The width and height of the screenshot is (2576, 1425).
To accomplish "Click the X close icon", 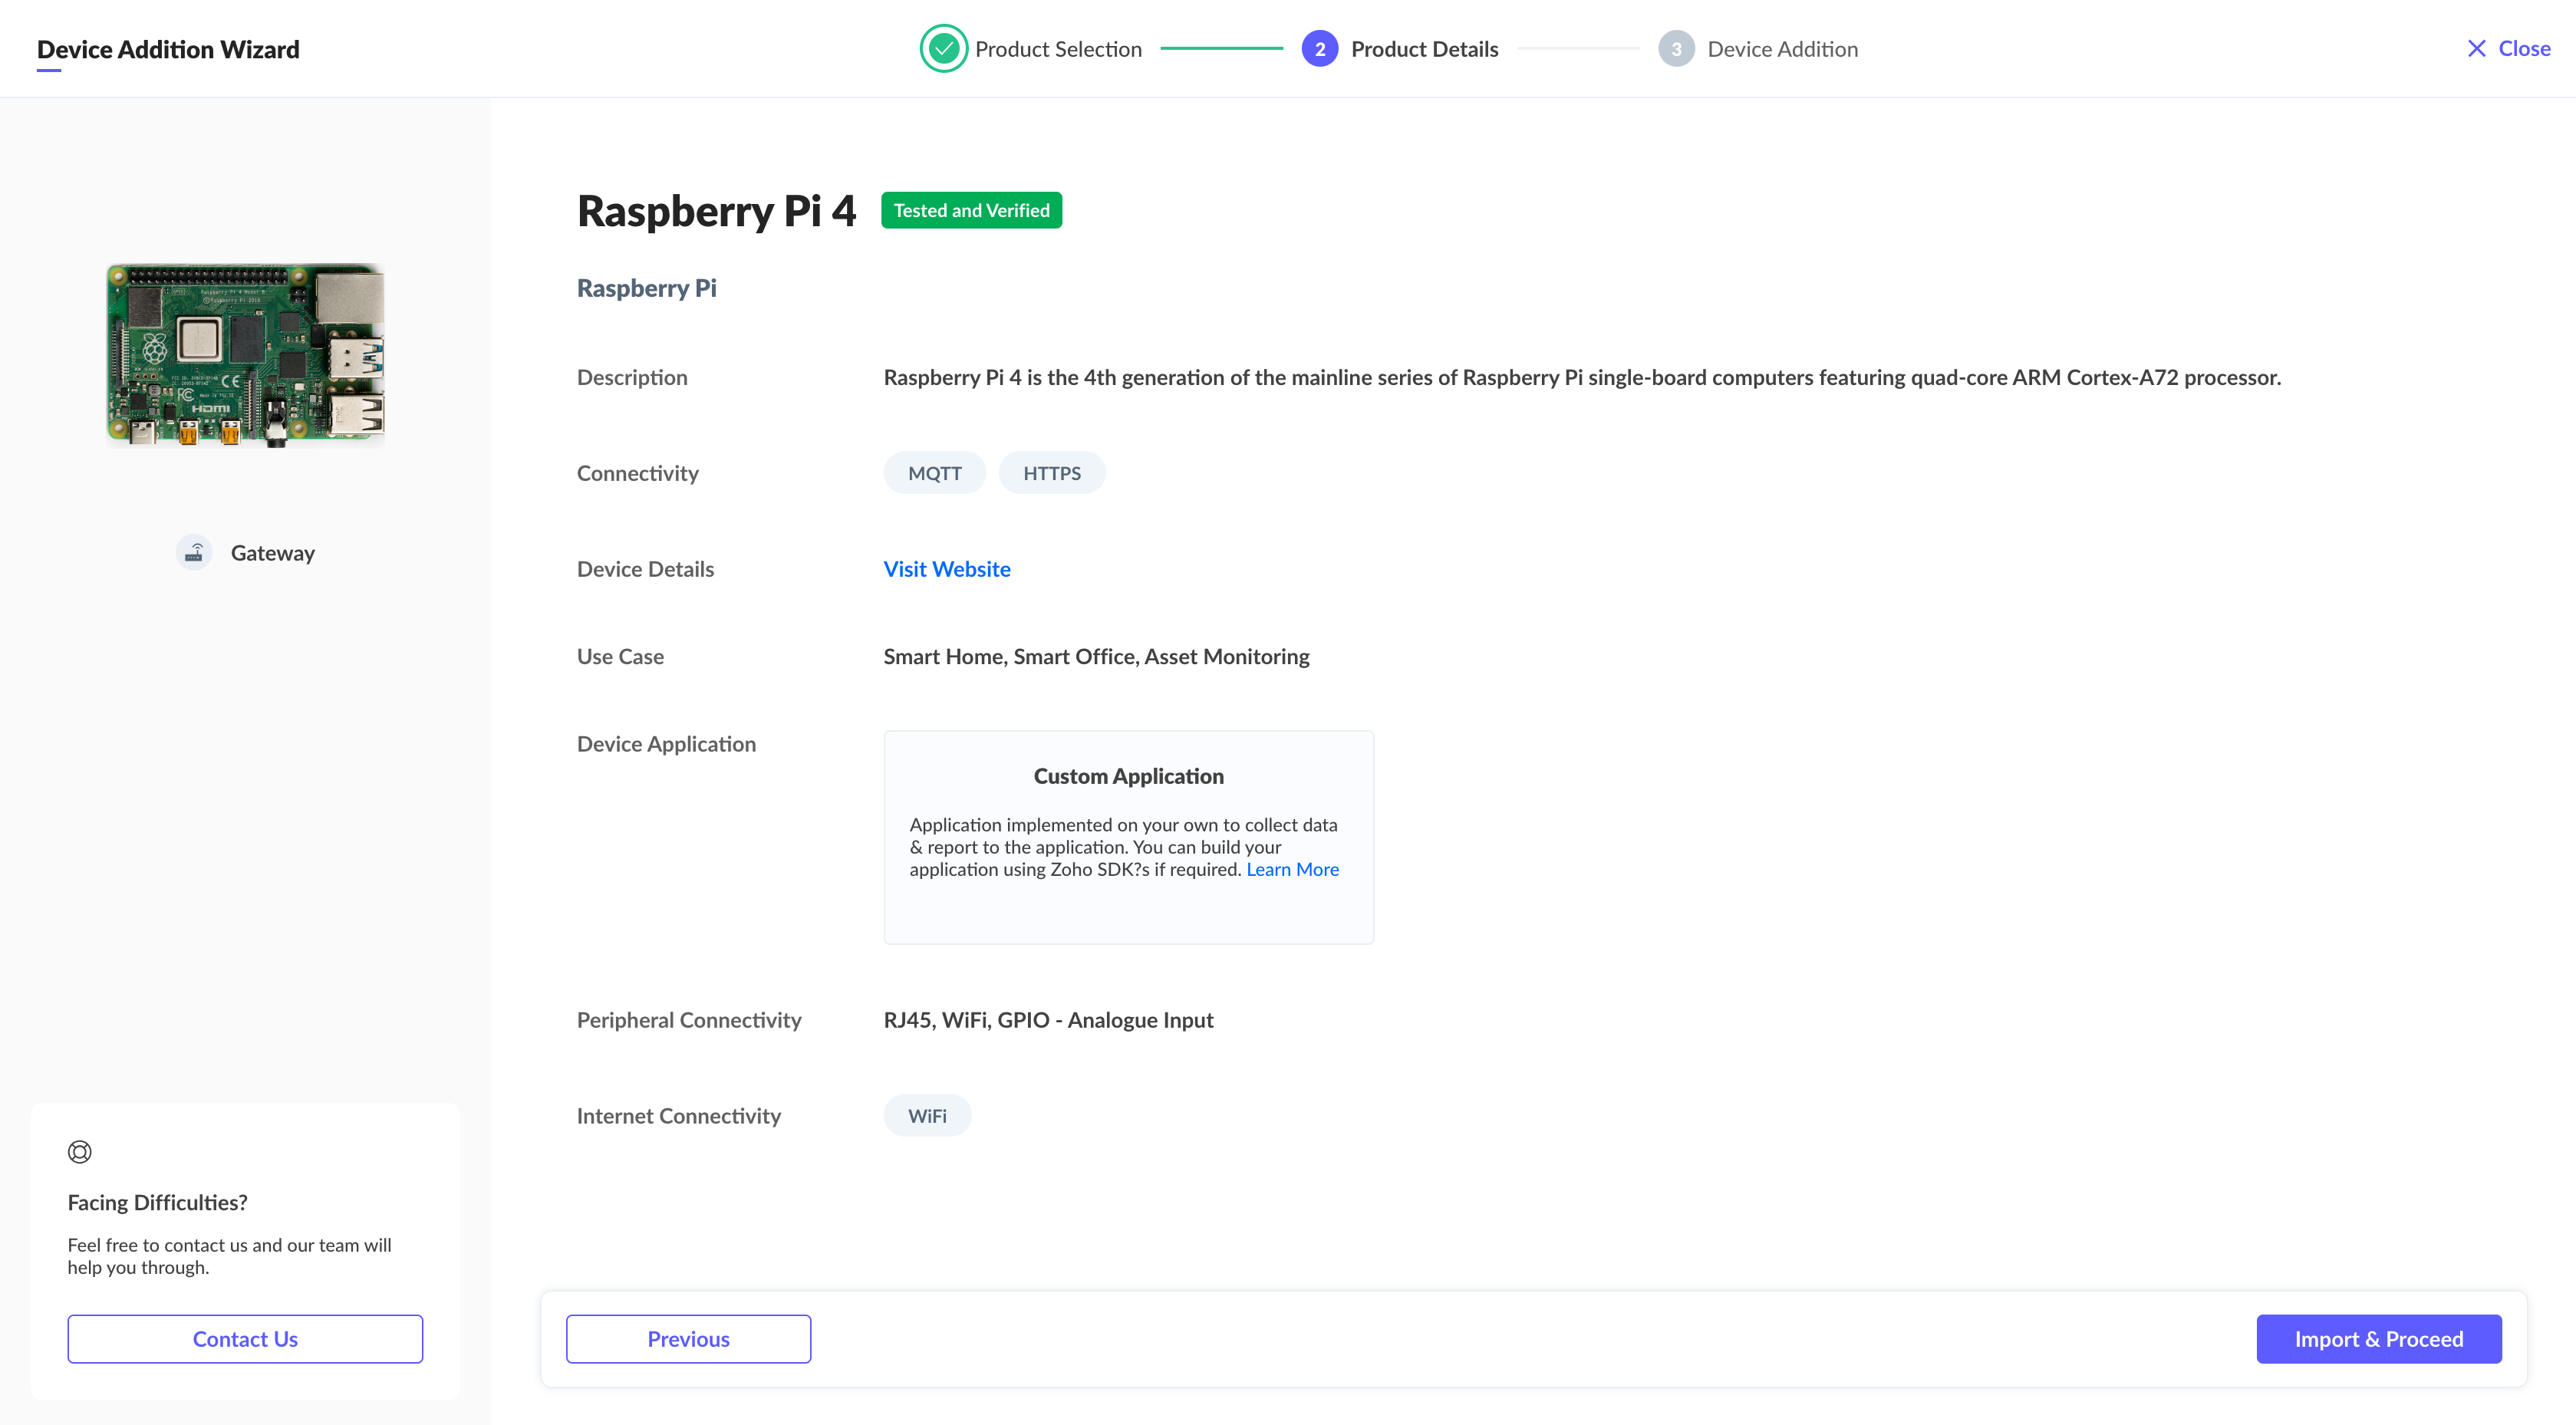I will tap(2476, 49).
